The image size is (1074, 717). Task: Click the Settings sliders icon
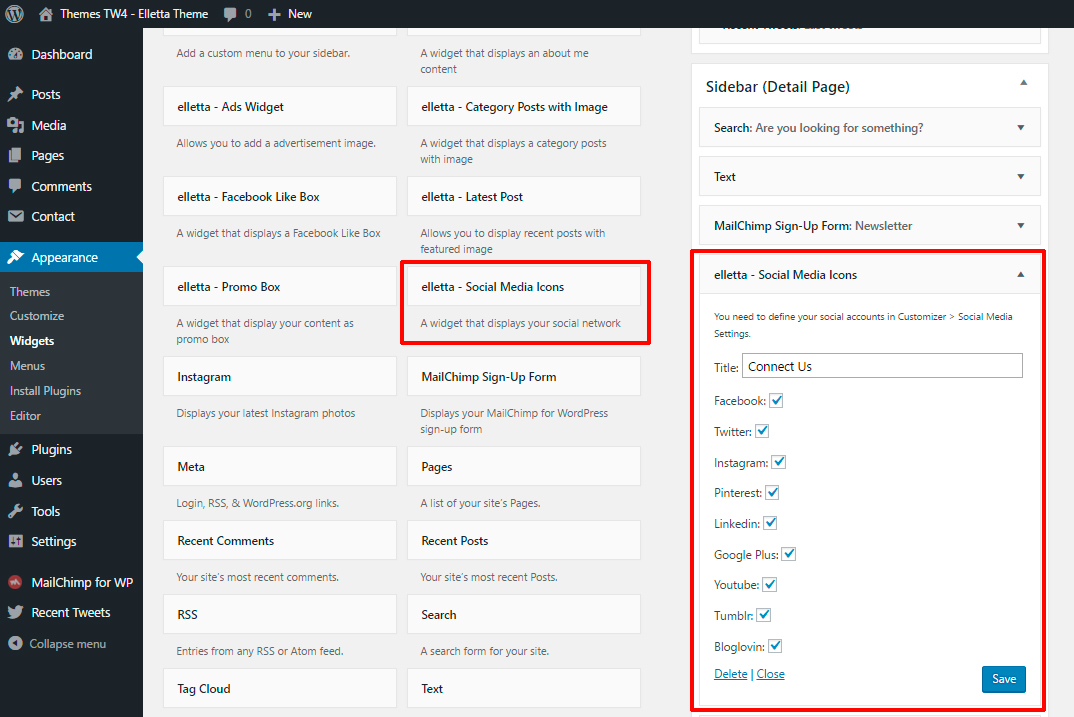coord(16,541)
